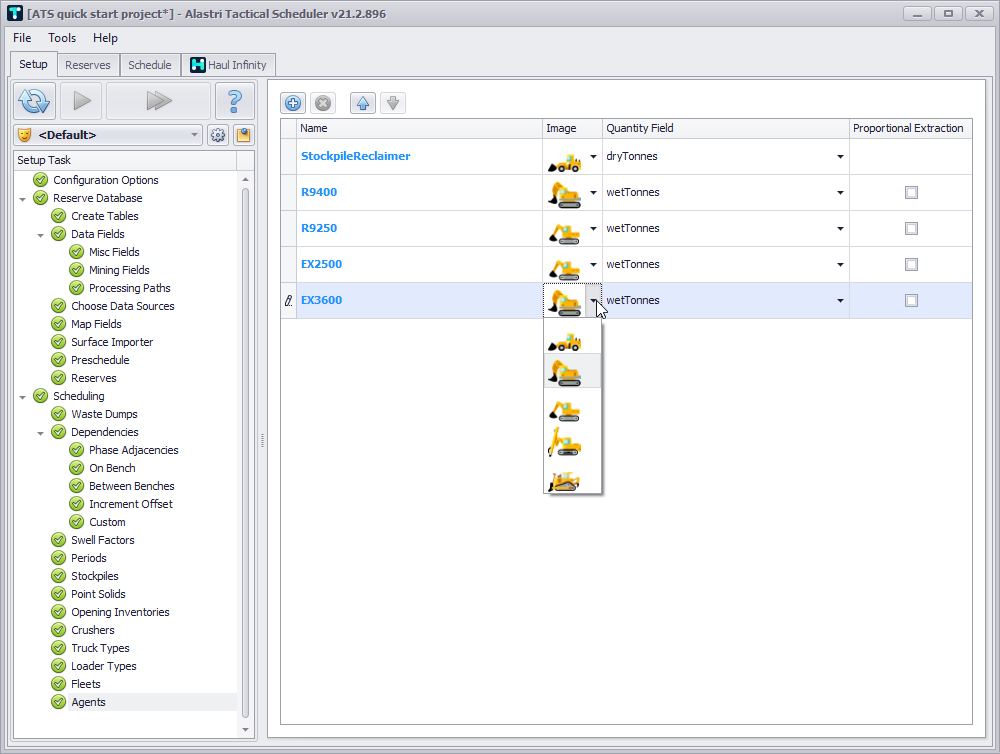1000x754 pixels.
Task: Enable Proportional Extraction for R9400
Action: point(911,193)
